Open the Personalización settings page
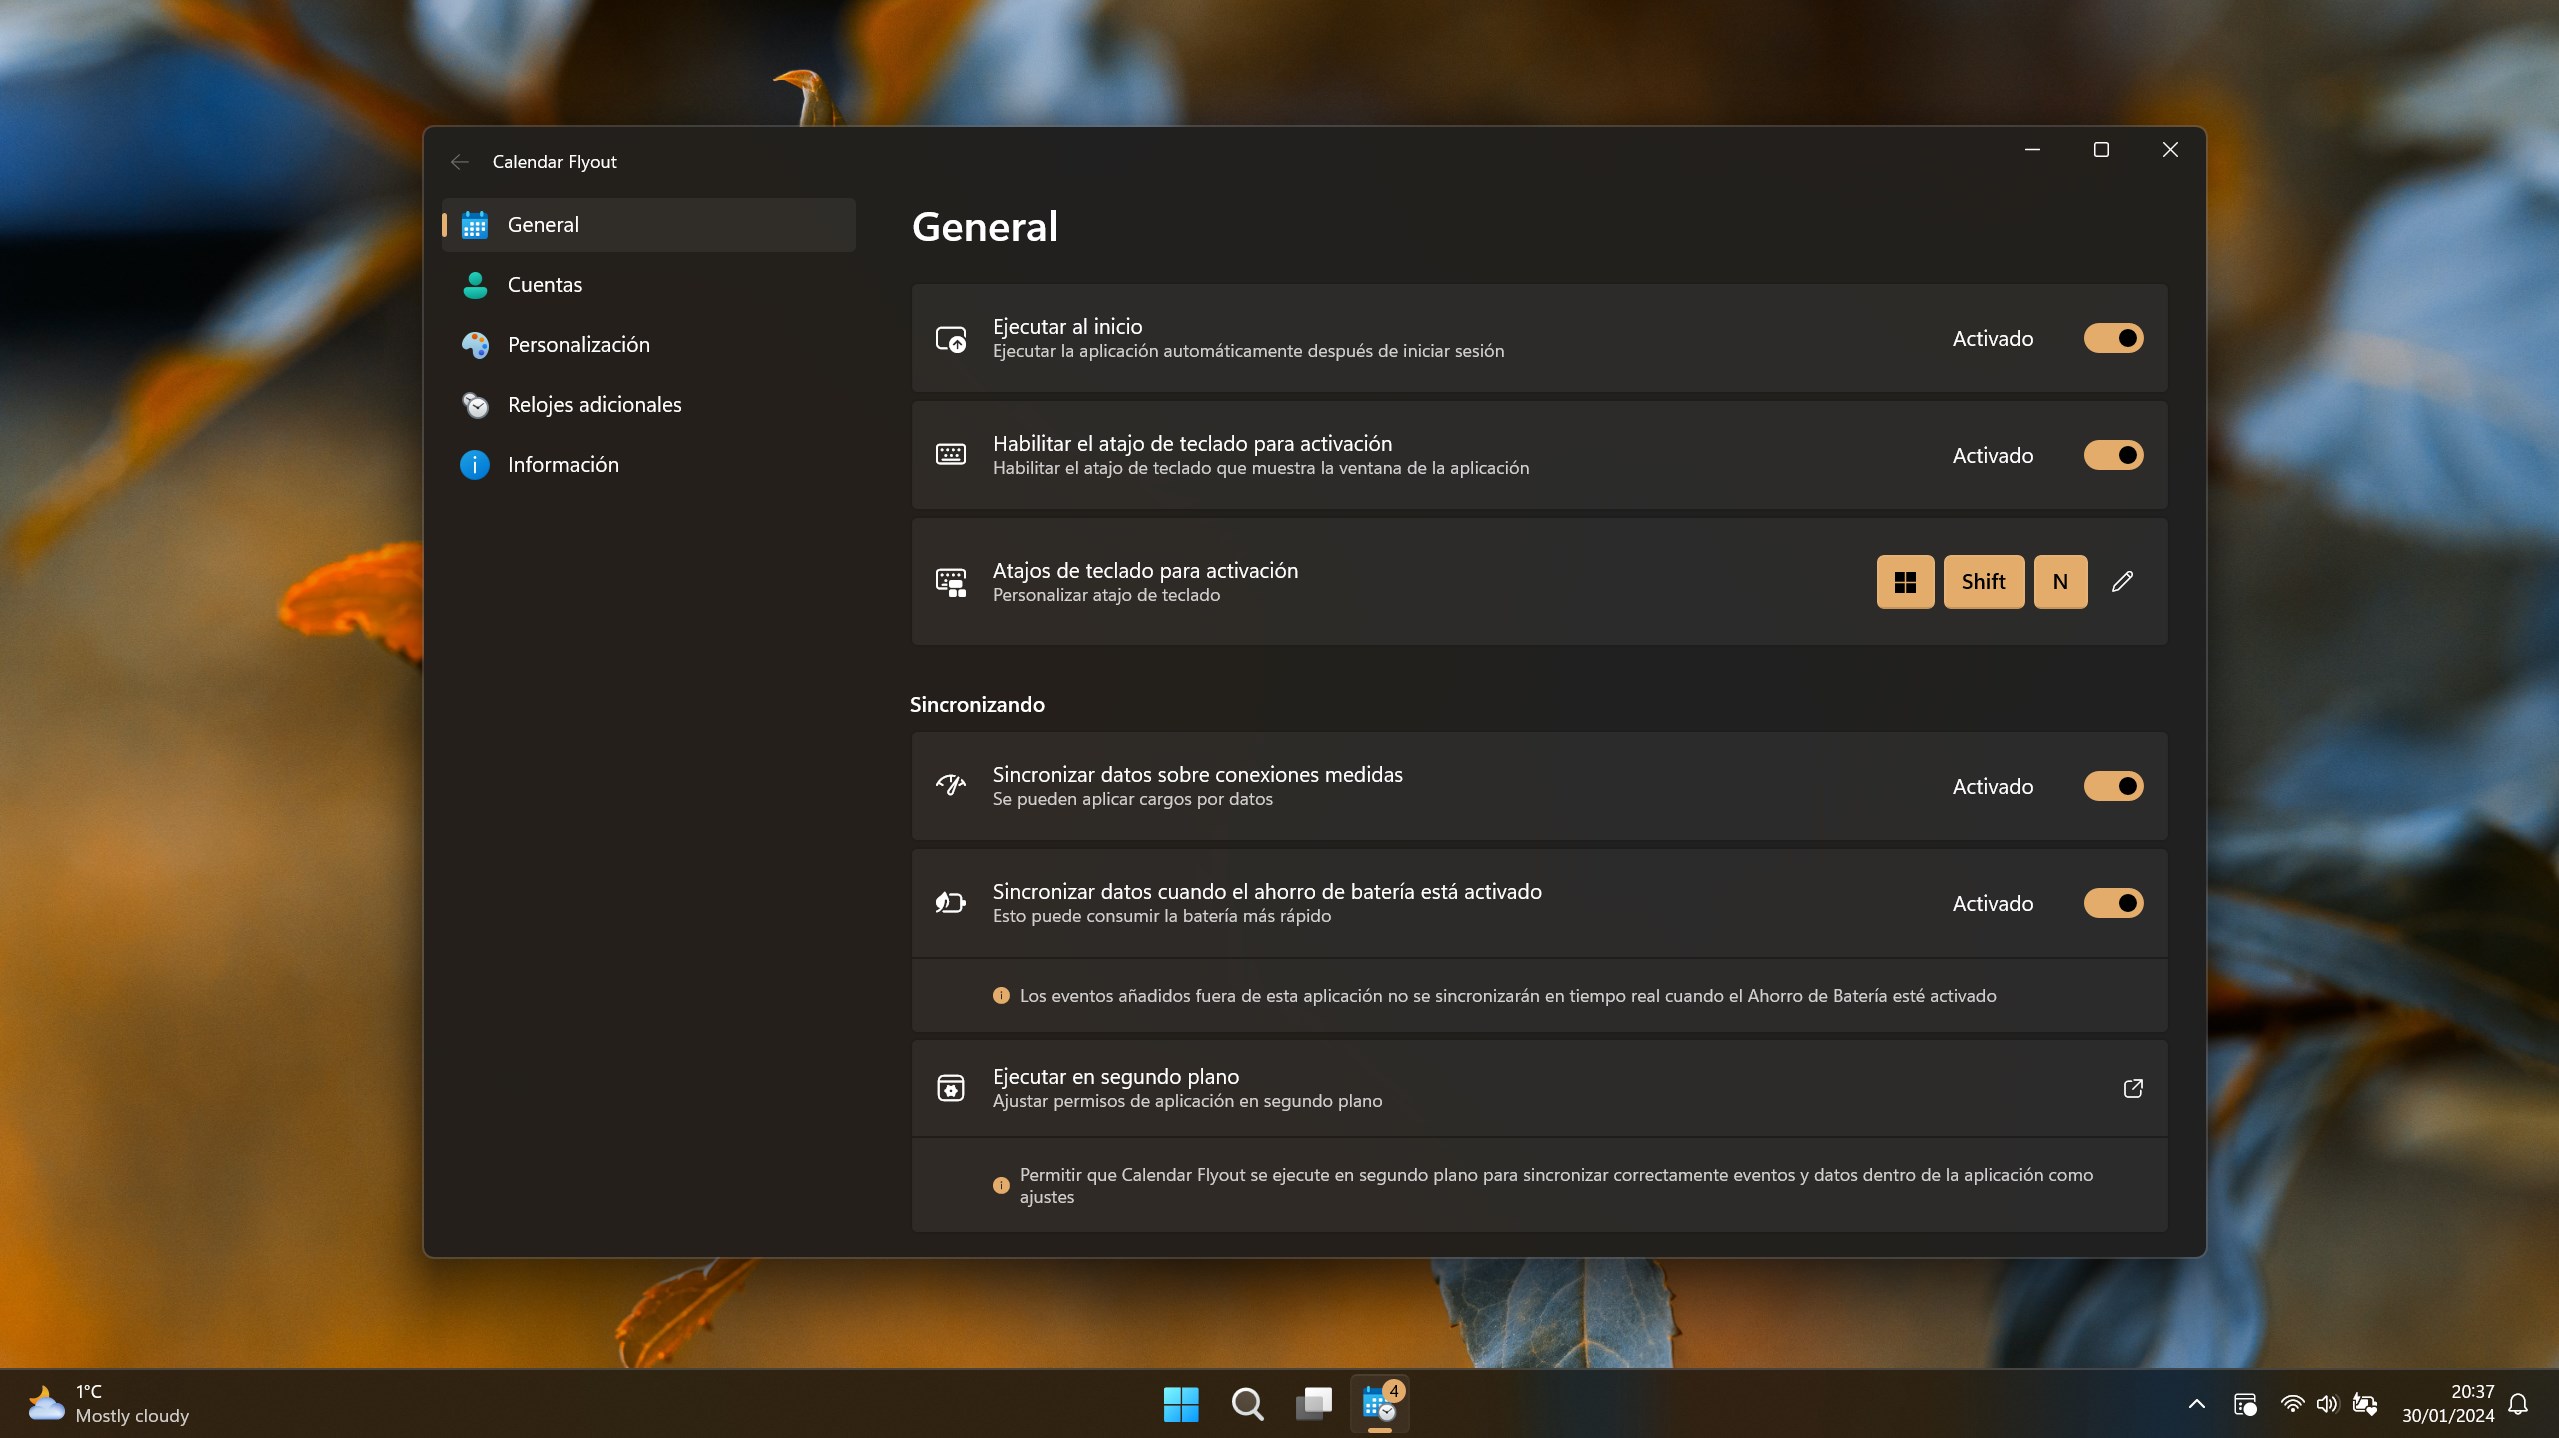The width and height of the screenshot is (2559, 1438). pyautogui.click(x=648, y=345)
